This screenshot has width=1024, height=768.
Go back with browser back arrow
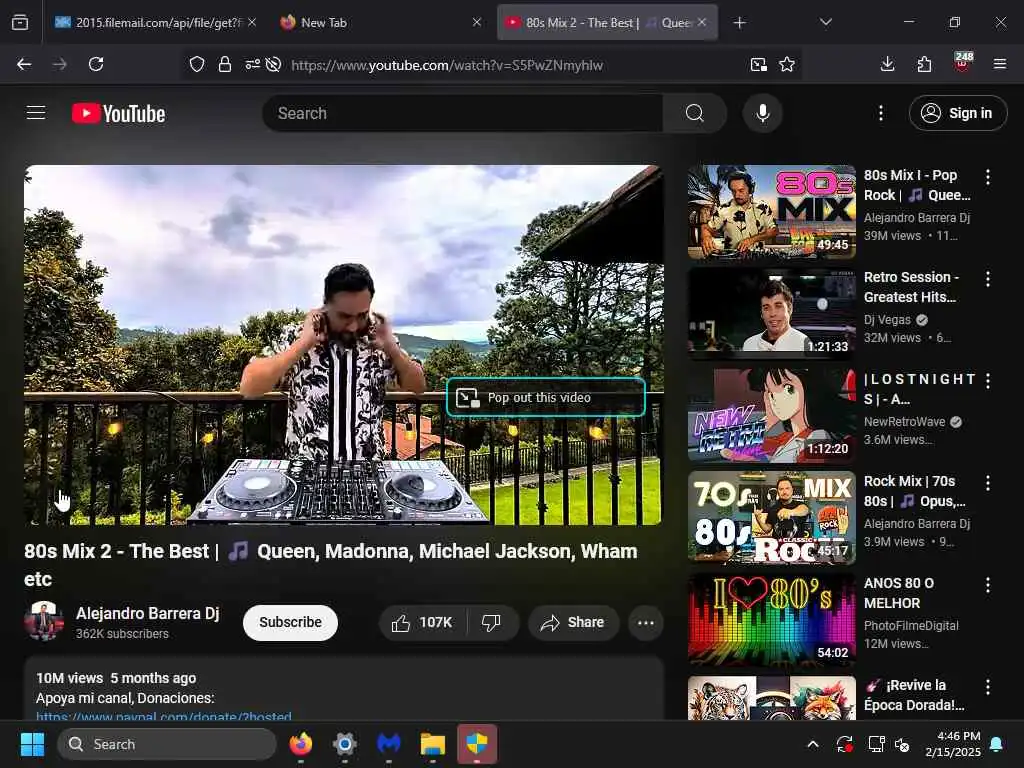(x=24, y=64)
